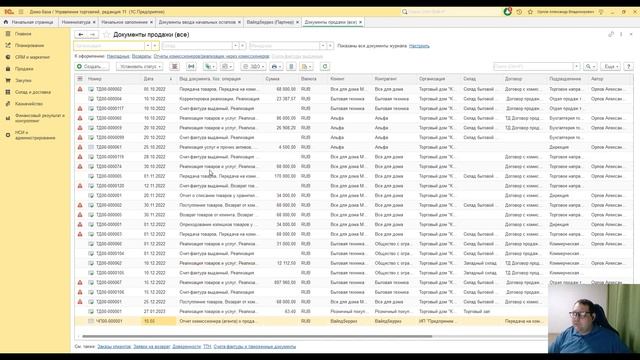Open Ещё dropdown menu

[611, 67]
